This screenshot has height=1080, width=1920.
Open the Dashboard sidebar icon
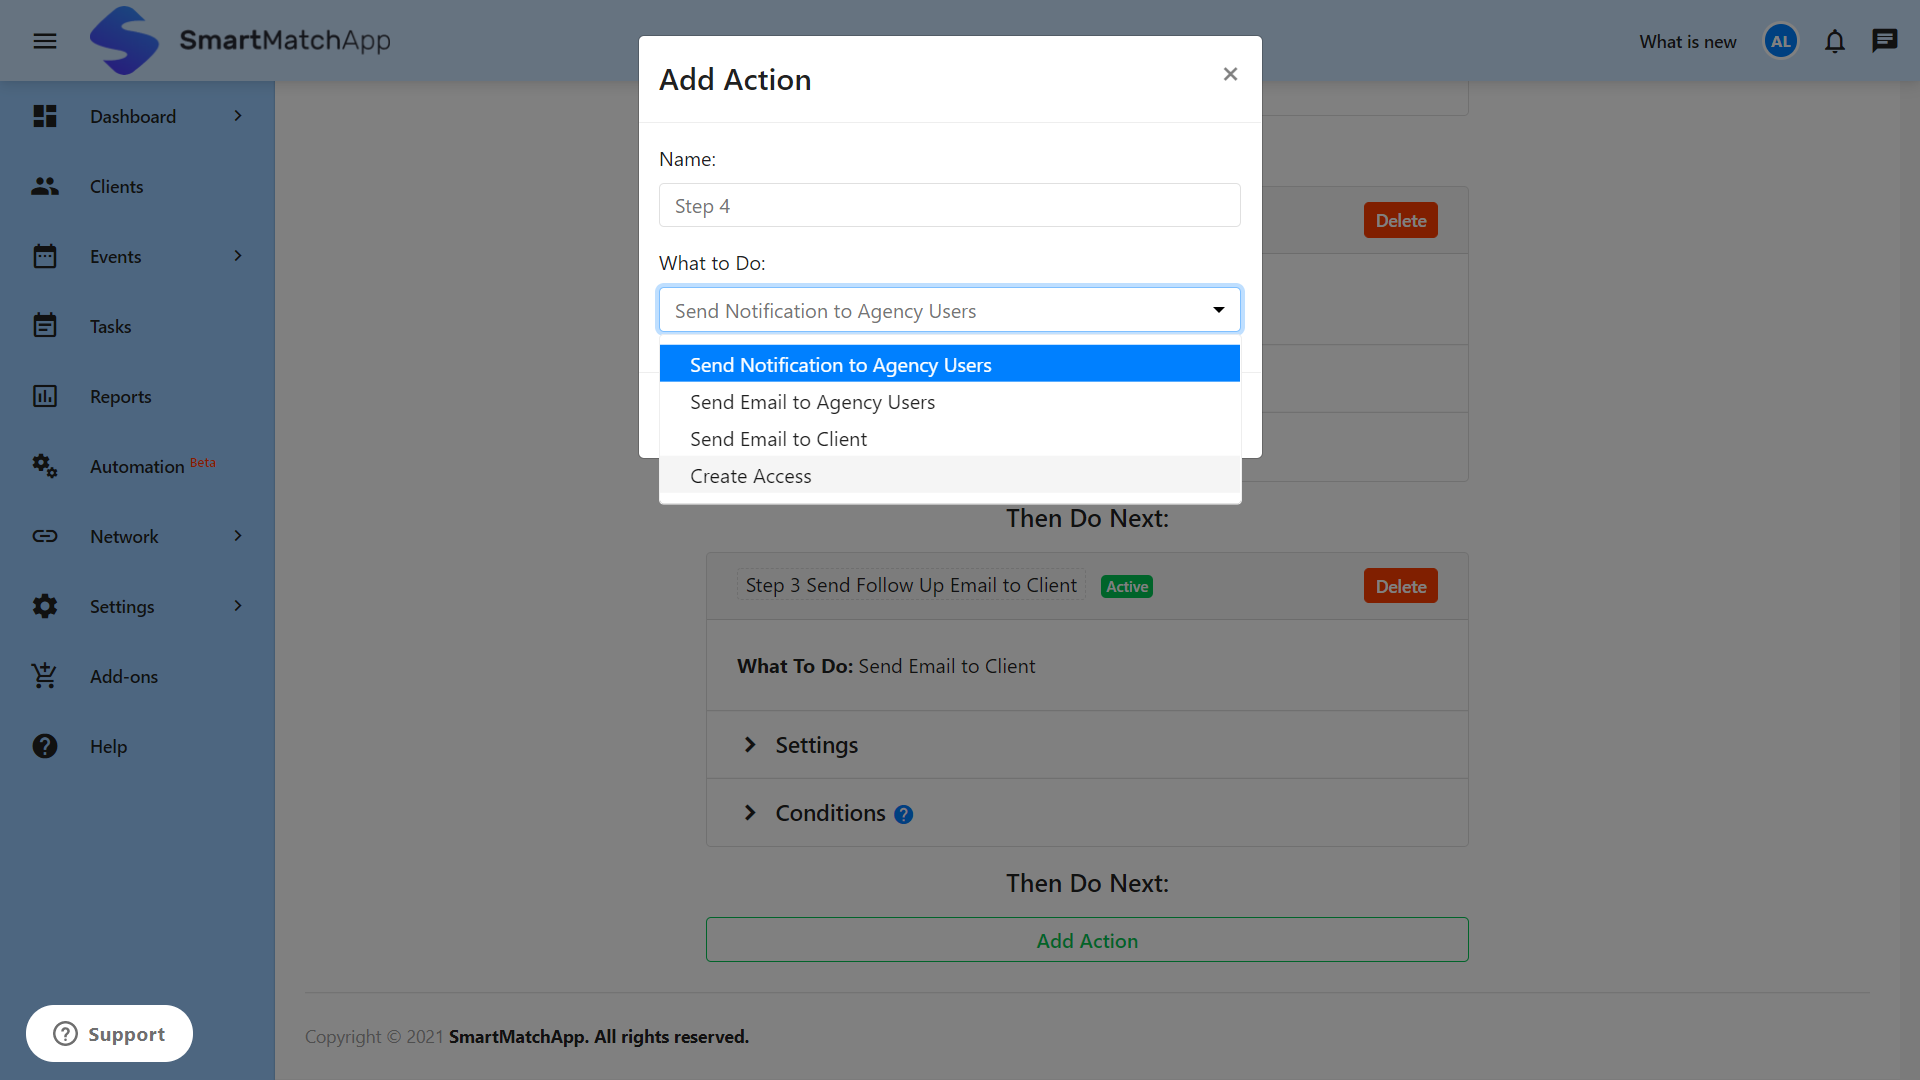tap(45, 116)
